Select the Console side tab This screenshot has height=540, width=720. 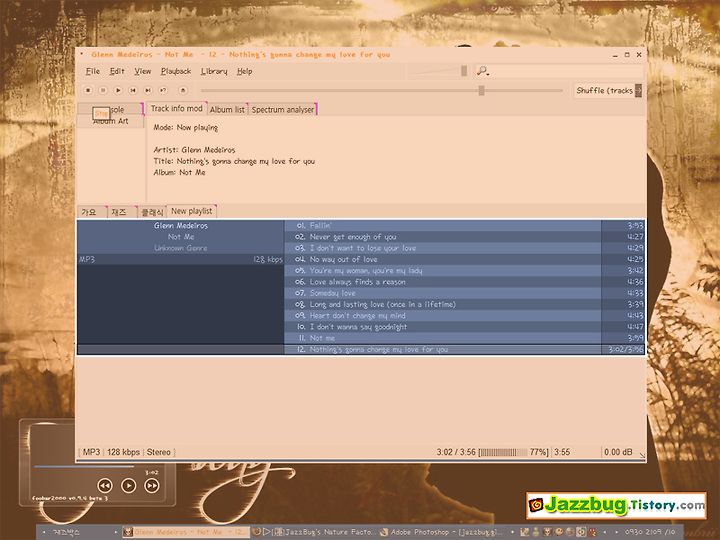pos(111,109)
